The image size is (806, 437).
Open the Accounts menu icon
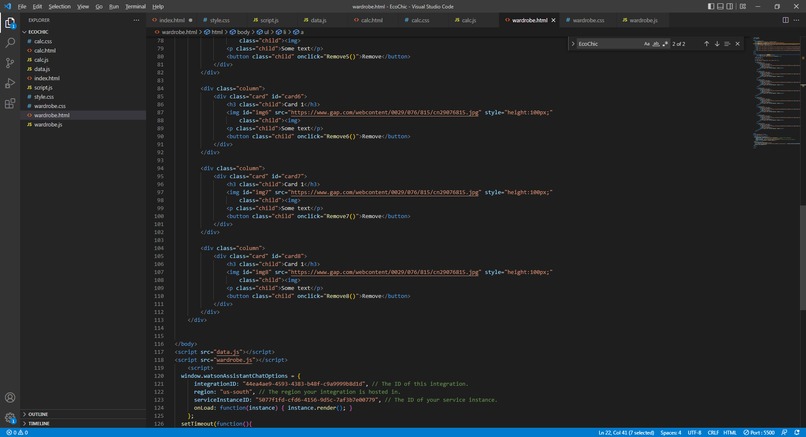10,397
